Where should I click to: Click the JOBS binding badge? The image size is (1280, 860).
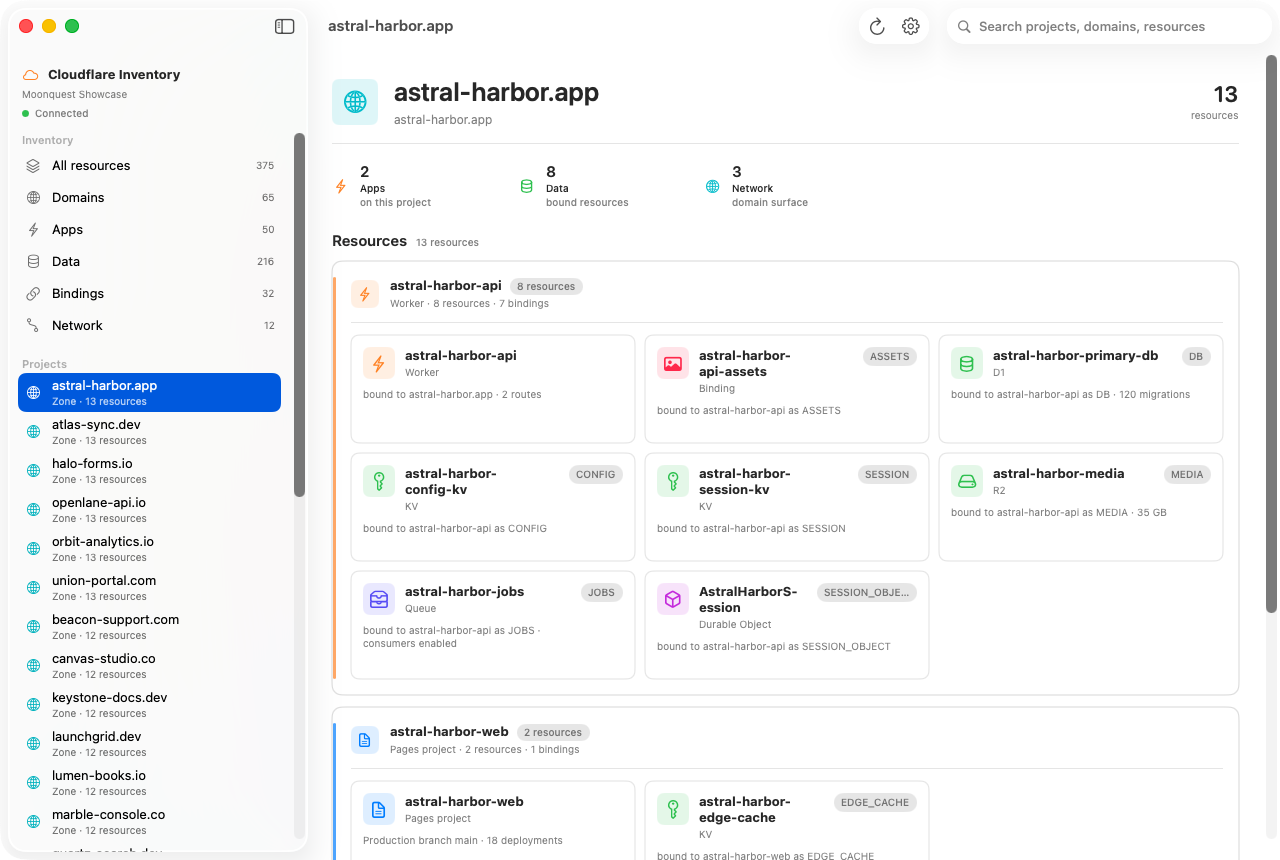602,592
